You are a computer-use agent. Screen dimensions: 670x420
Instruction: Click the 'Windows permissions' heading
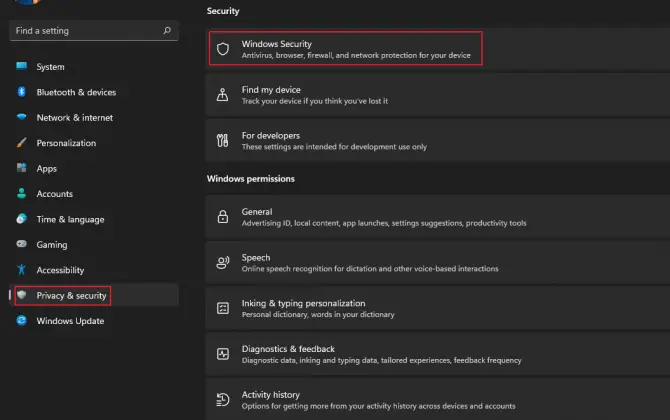pos(251,179)
